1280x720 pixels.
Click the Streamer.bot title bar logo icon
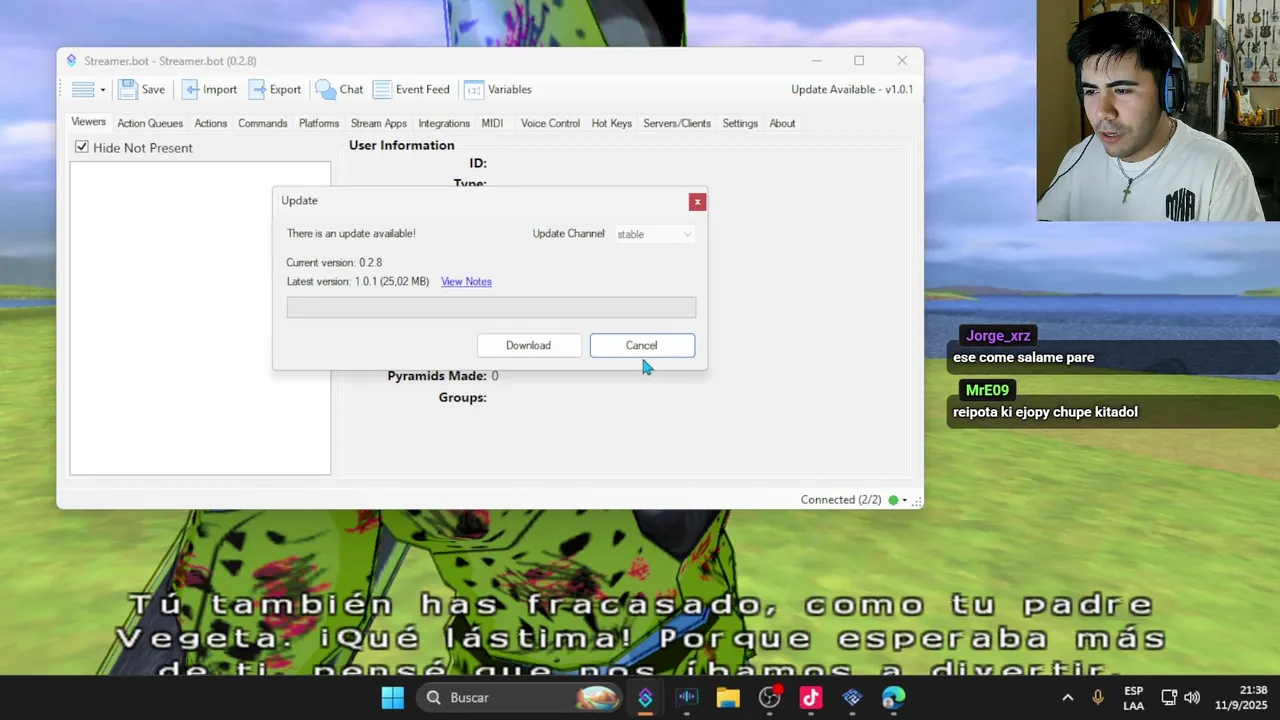71,61
